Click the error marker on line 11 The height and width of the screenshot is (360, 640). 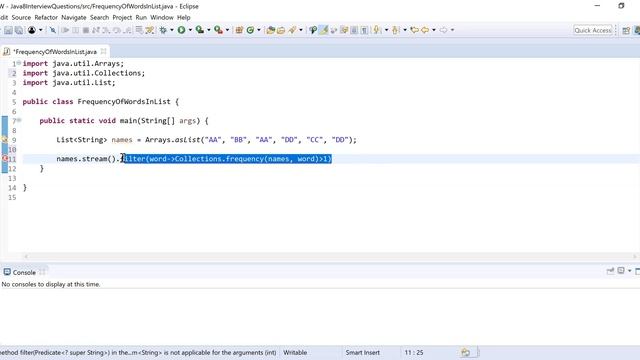(4, 159)
